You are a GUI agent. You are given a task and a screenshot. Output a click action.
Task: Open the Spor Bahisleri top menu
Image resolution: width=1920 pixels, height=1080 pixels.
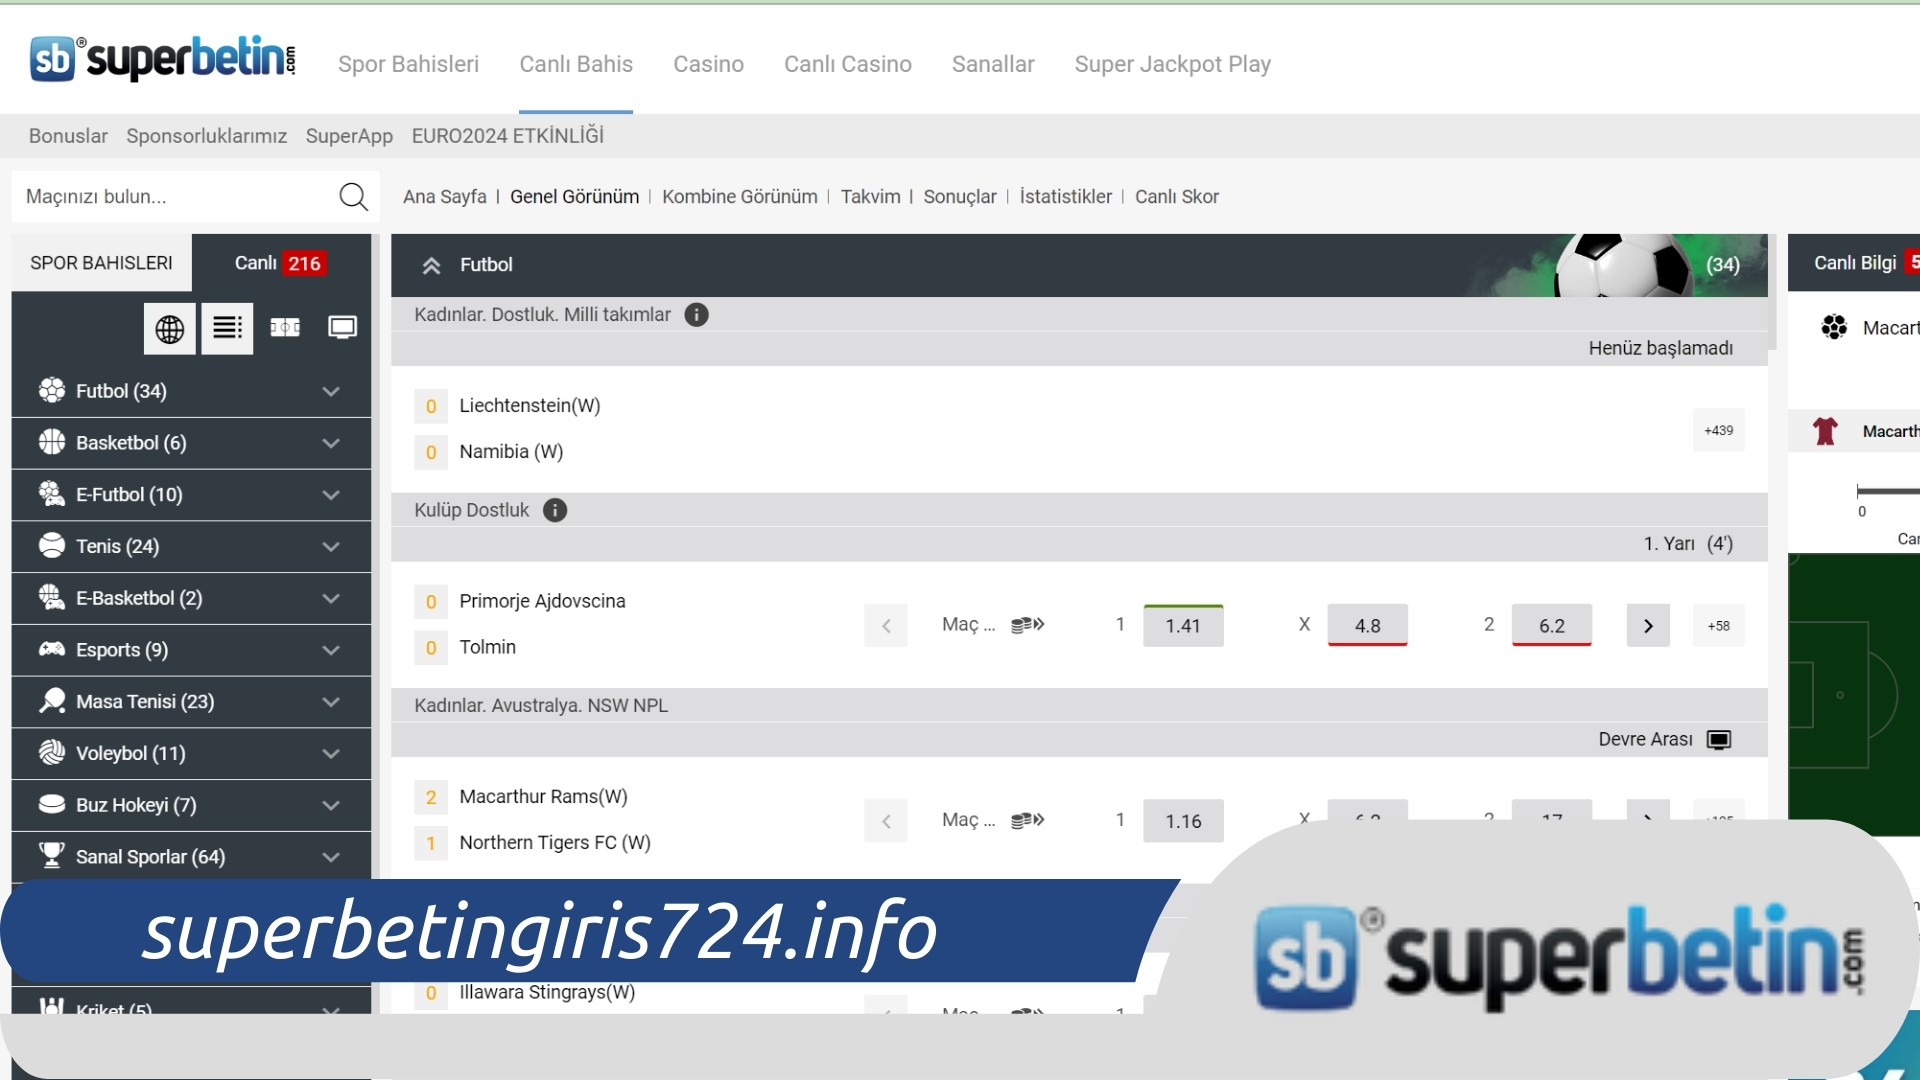pyautogui.click(x=408, y=64)
